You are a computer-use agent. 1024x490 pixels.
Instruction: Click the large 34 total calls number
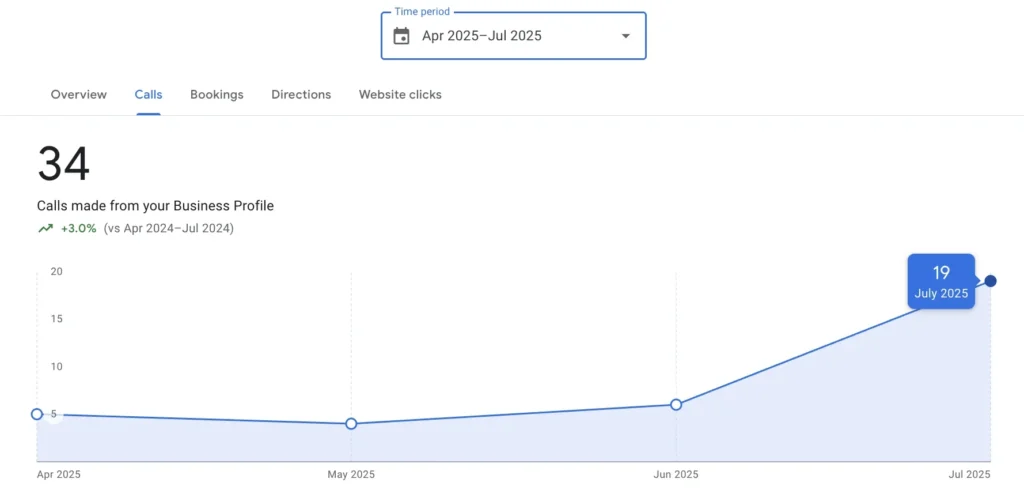point(63,164)
